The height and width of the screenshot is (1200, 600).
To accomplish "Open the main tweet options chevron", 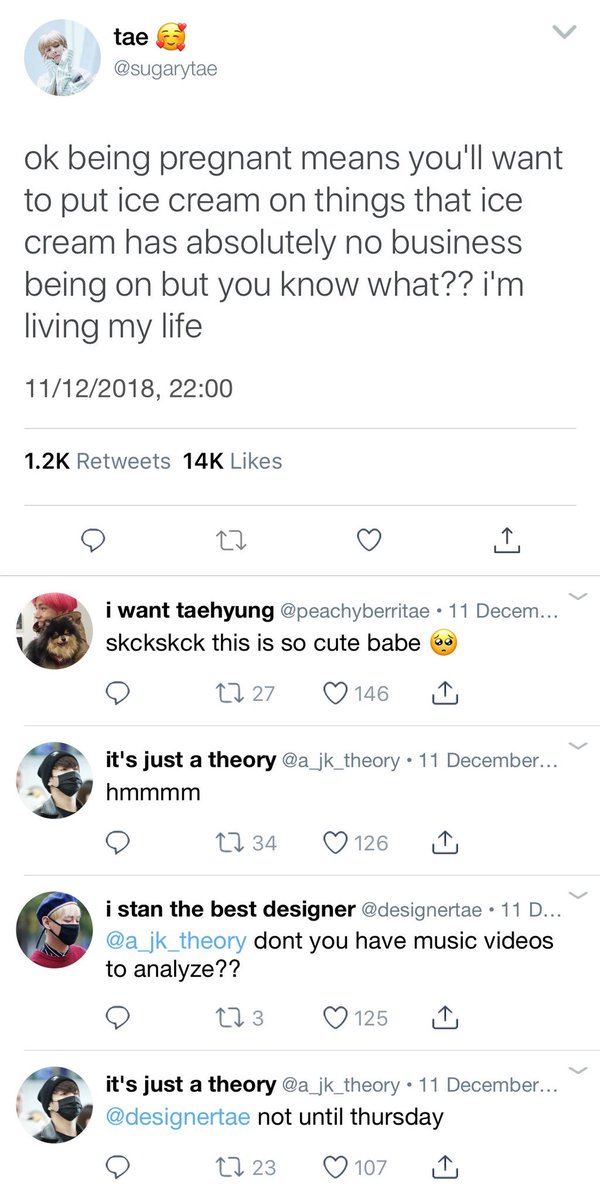I will (565, 33).
